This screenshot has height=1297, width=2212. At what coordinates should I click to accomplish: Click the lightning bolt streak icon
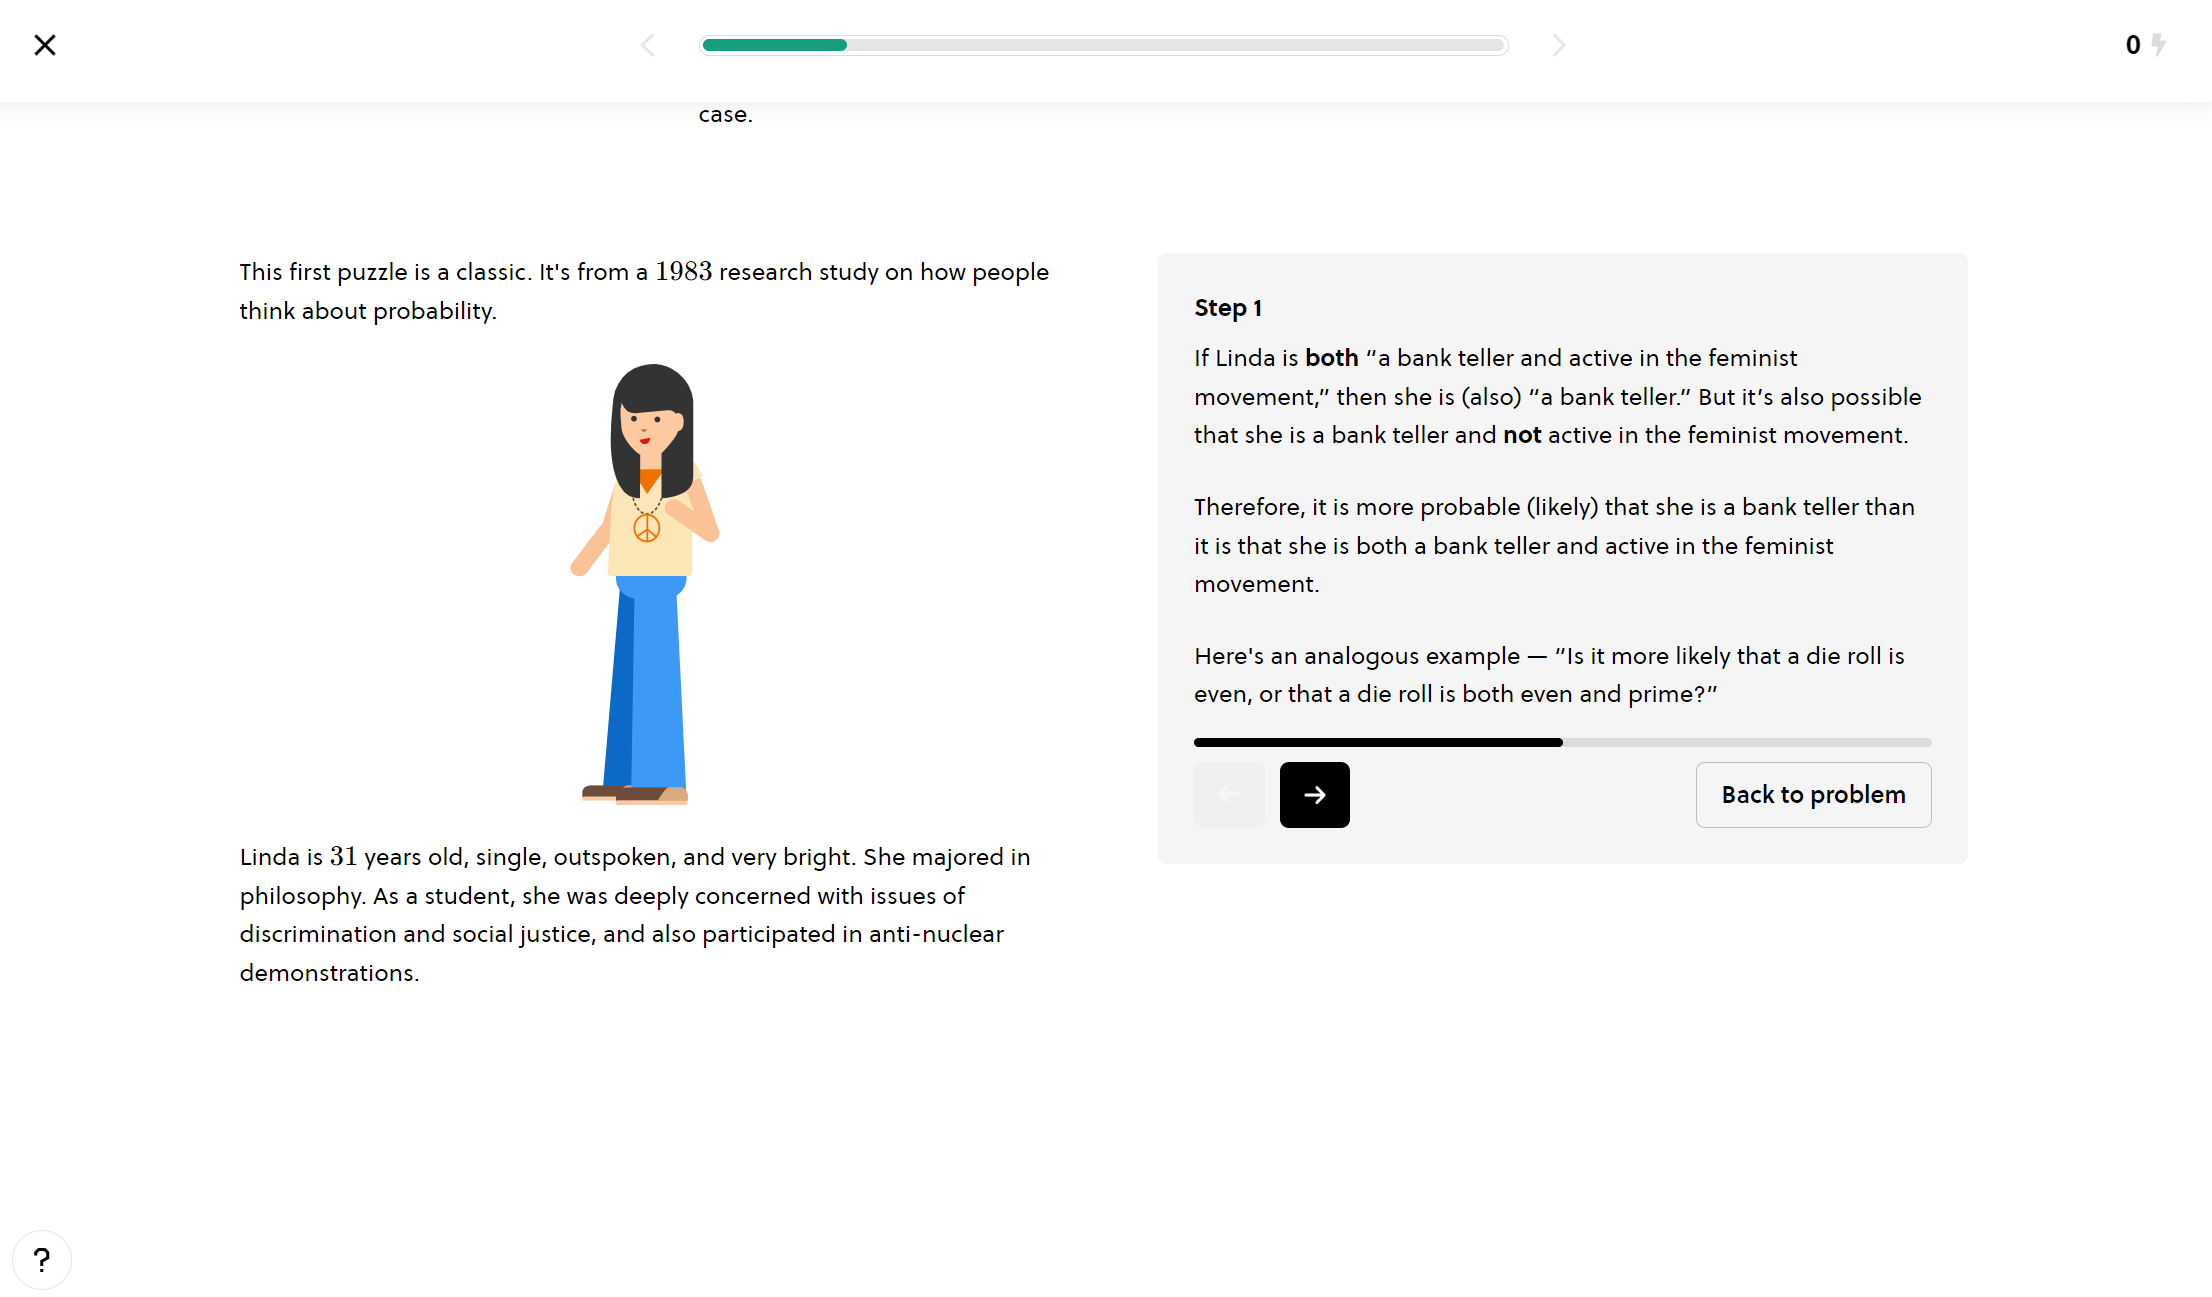tap(2159, 45)
